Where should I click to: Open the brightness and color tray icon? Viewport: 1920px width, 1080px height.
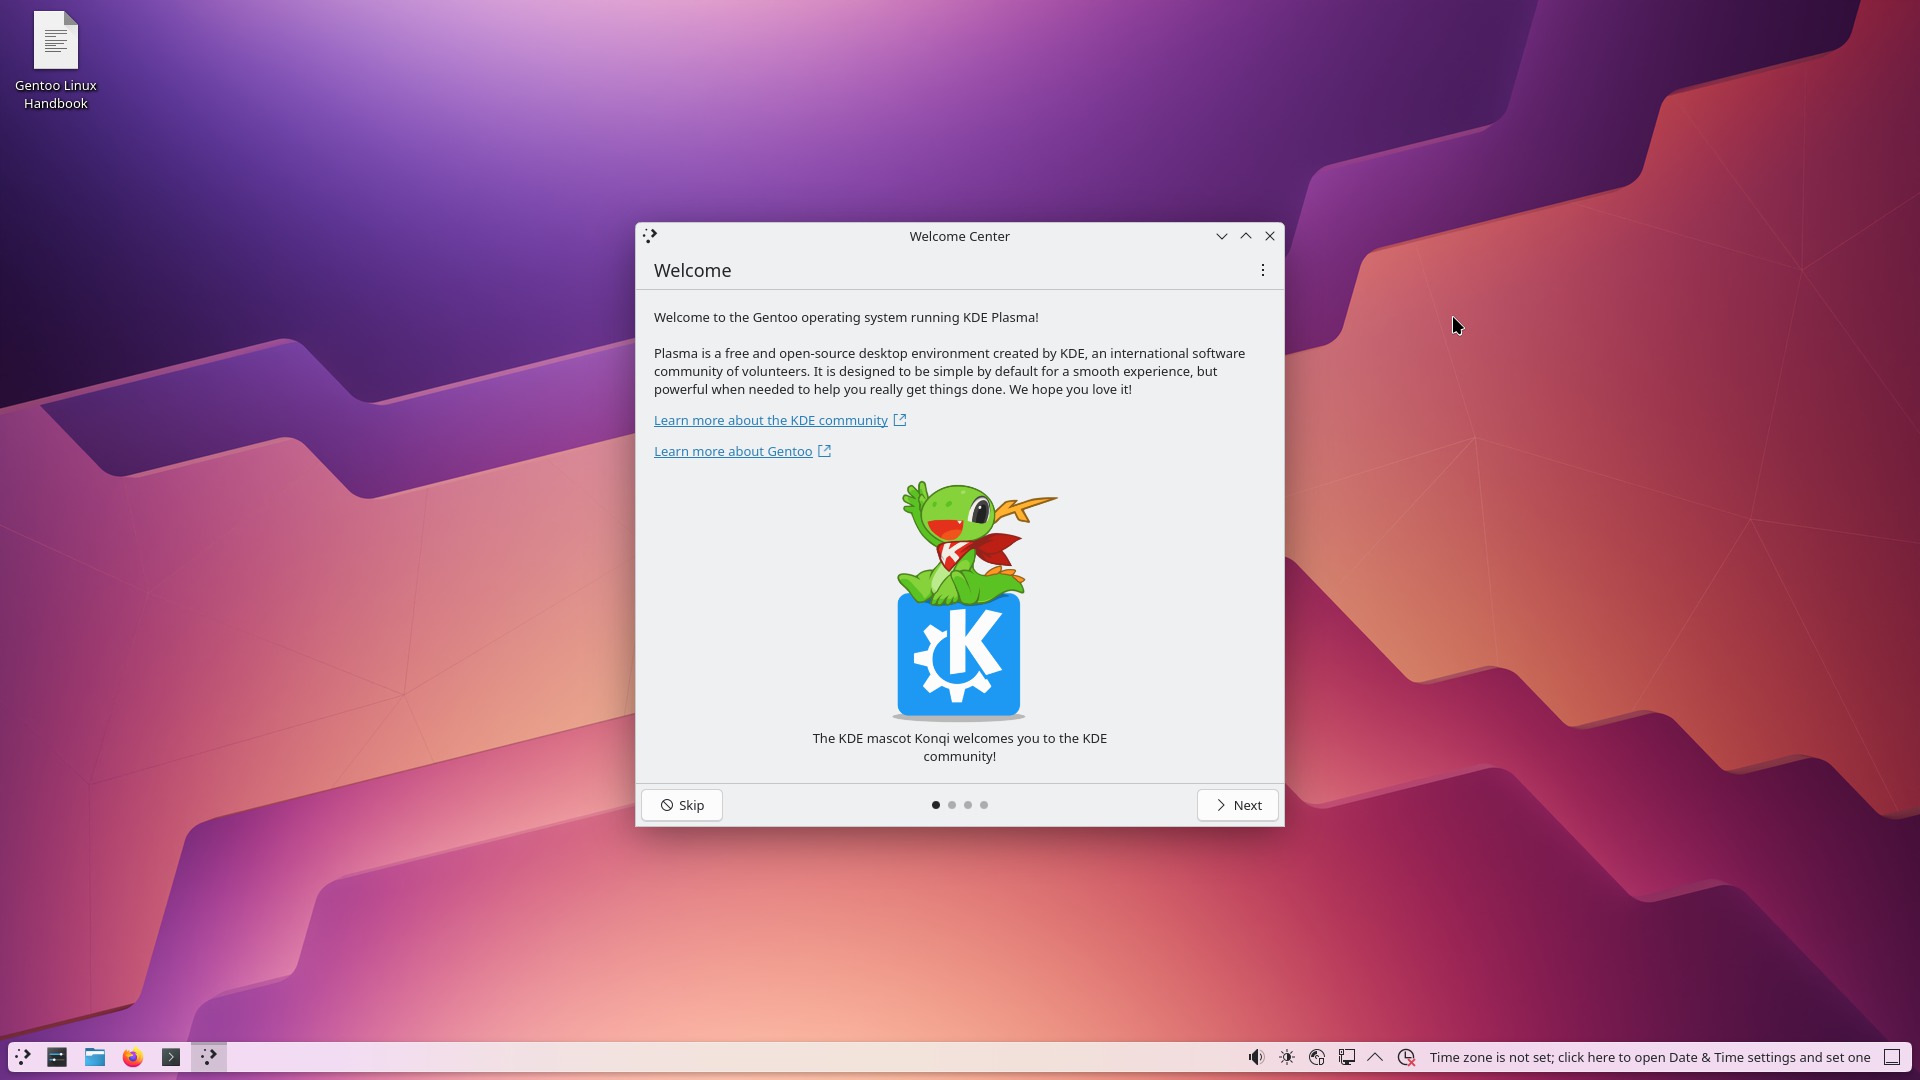click(1287, 1057)
